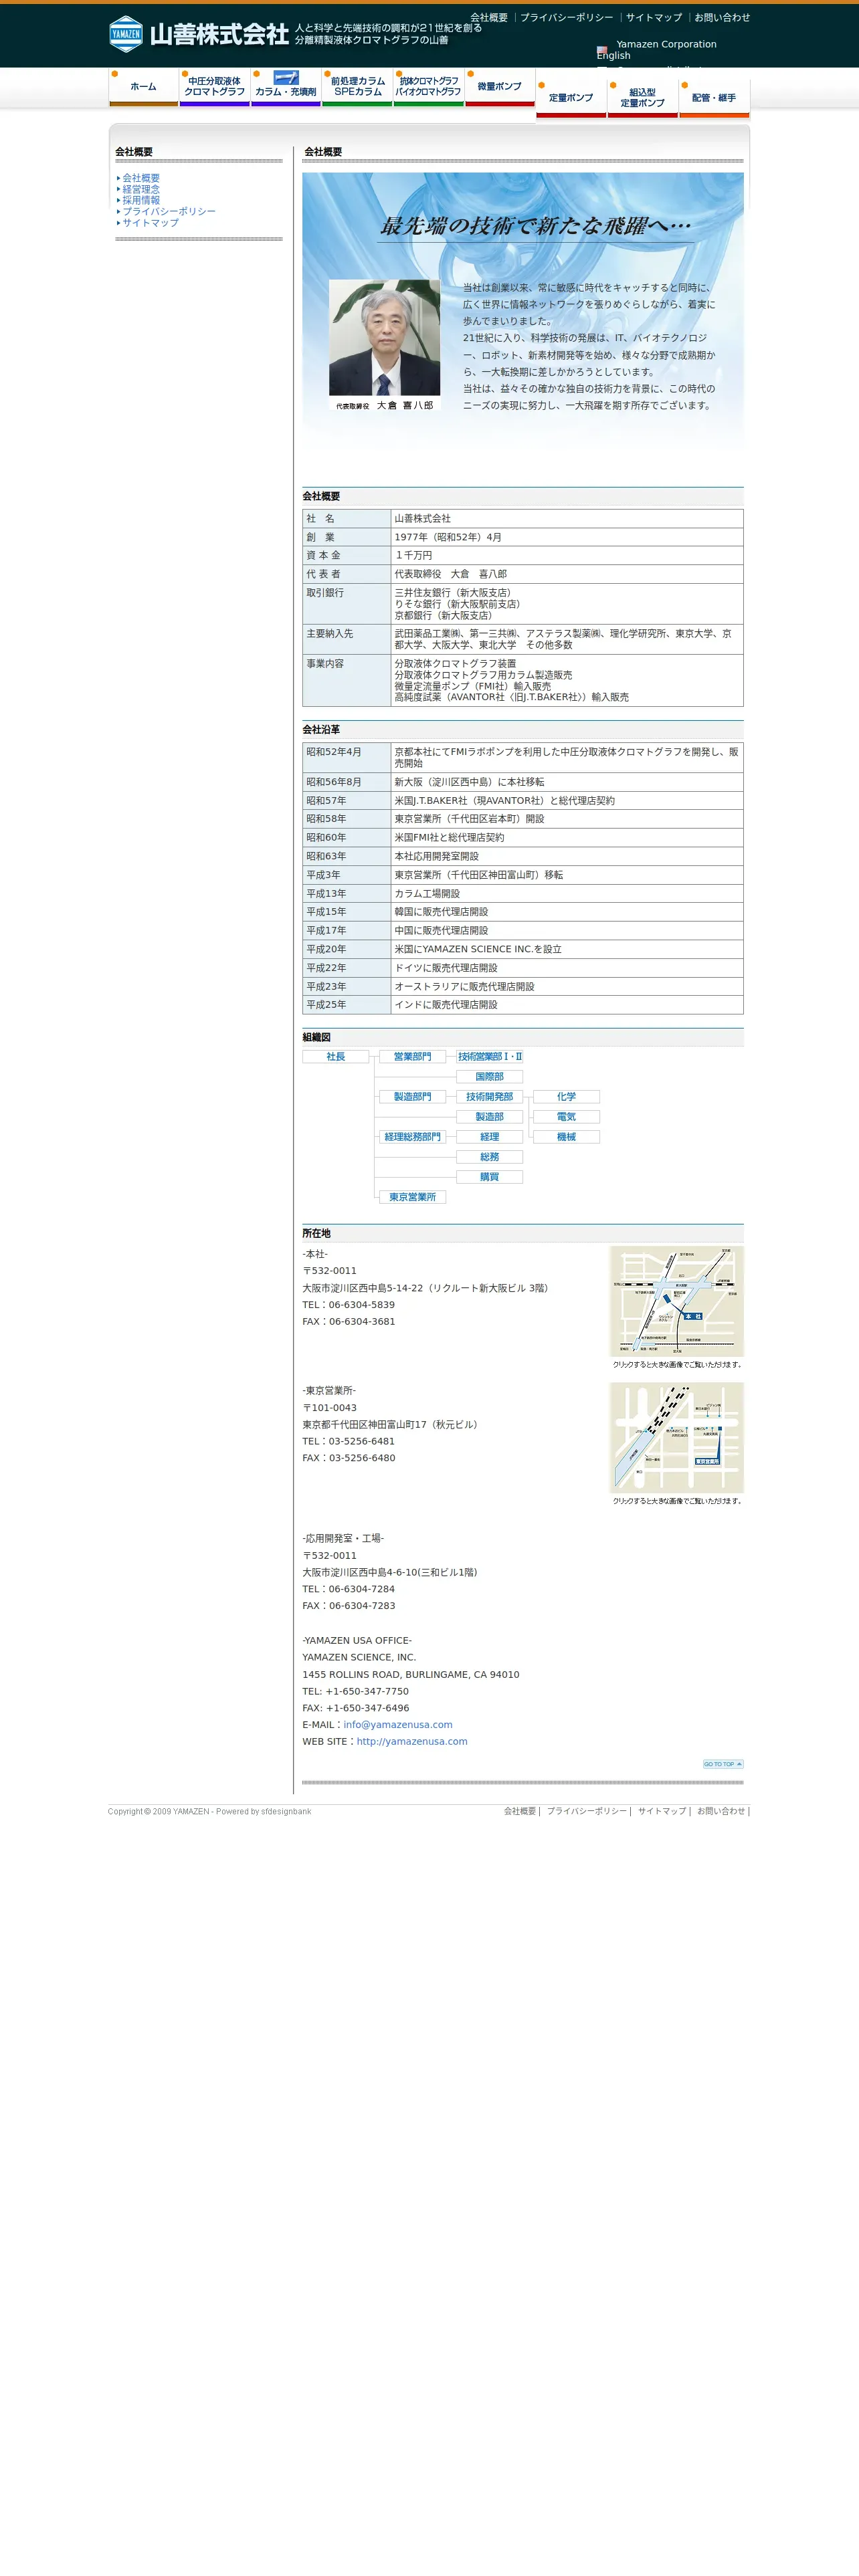Click the 電気 org chart box
This screenshot has height=2576, width=859.
[x=567, y=1117]
